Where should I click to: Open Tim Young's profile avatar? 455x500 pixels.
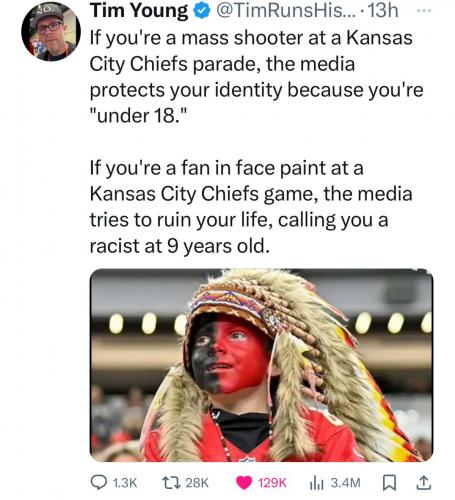pos(51,32)
